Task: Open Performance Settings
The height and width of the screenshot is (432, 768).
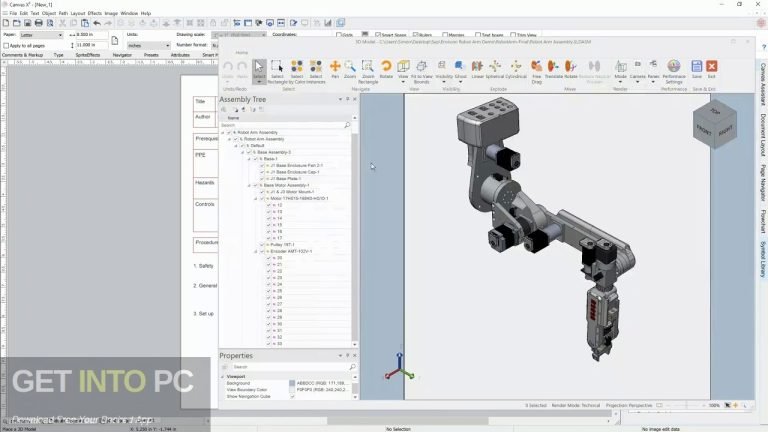Action: tap(674, 68)
